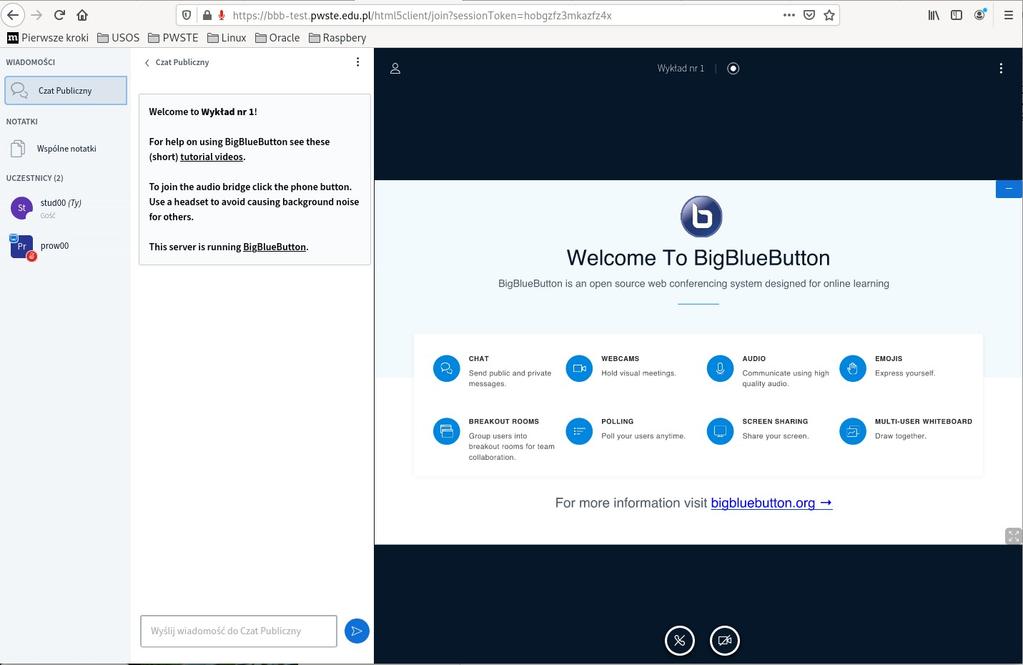Image resolution: width=1023 pixels, height=665 pixels.
Task: Make presentation fullscreen with corner icon
Action: pyautogui.click(x=1013, y=536)
